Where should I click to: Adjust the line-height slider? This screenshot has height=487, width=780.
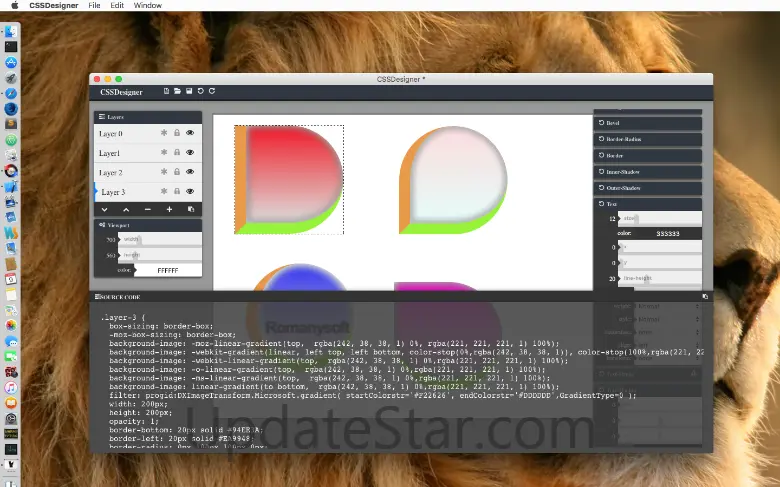coord(660,279)
